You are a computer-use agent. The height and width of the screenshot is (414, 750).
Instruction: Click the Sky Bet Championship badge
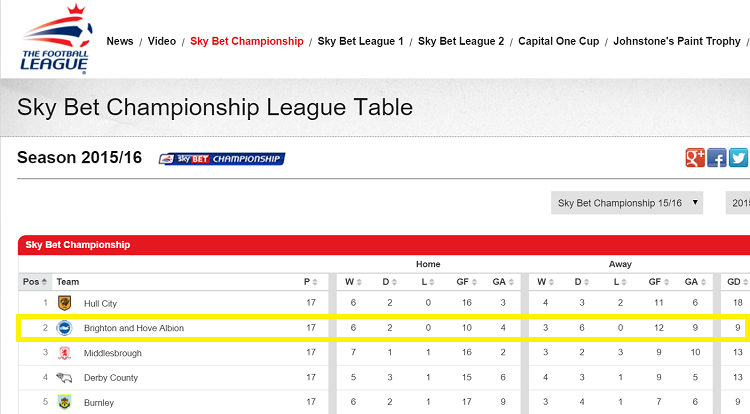pos(222,159)
